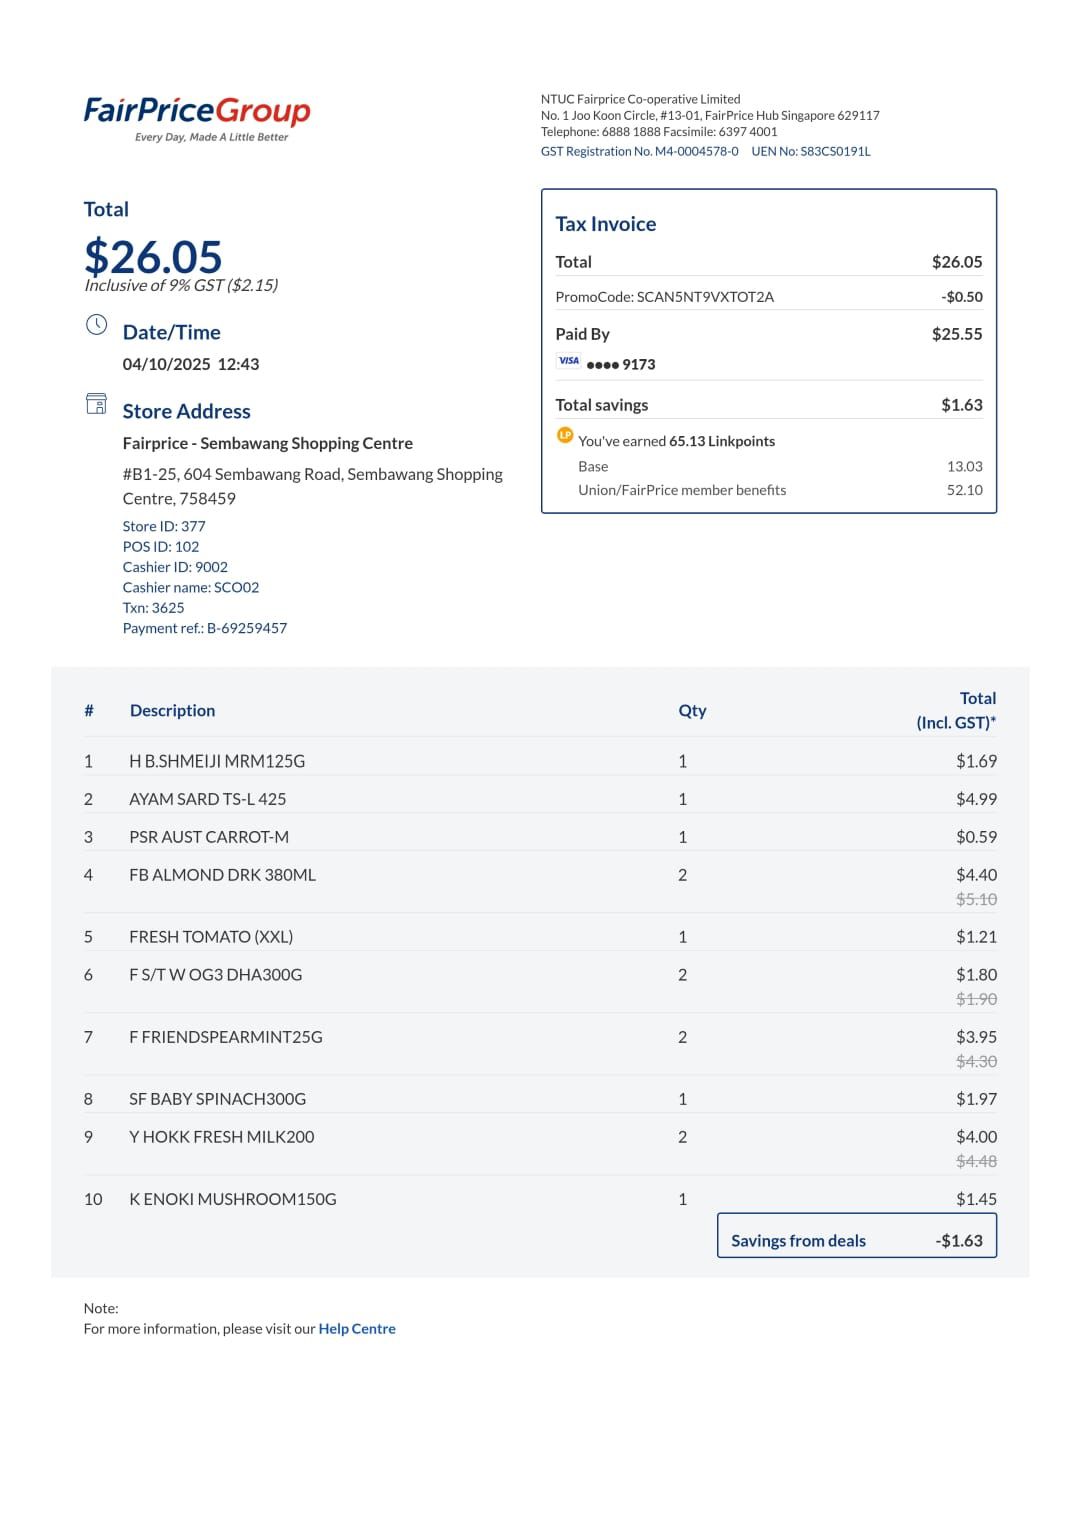Click Union/FairPrice member benefits label
Viewport: 1080px width, 1527px height.
click(x=682, y=490)
